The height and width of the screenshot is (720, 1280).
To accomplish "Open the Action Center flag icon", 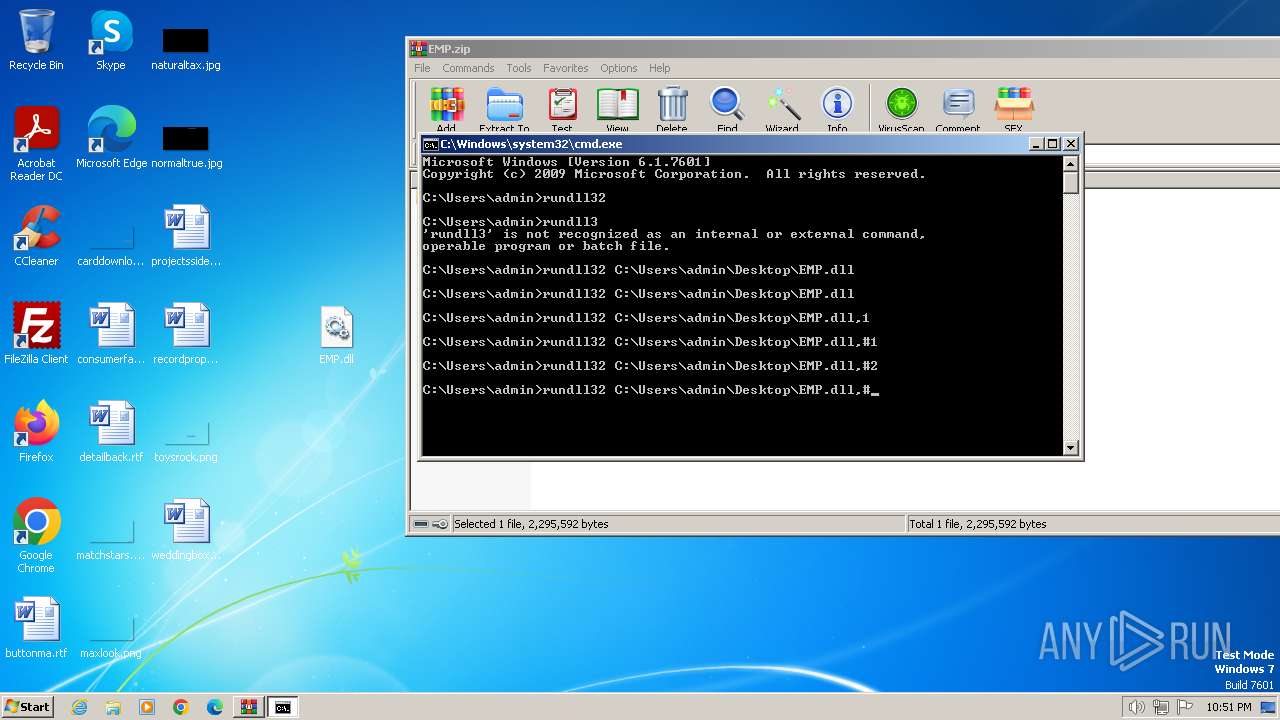I will (x=1185, y=707).
